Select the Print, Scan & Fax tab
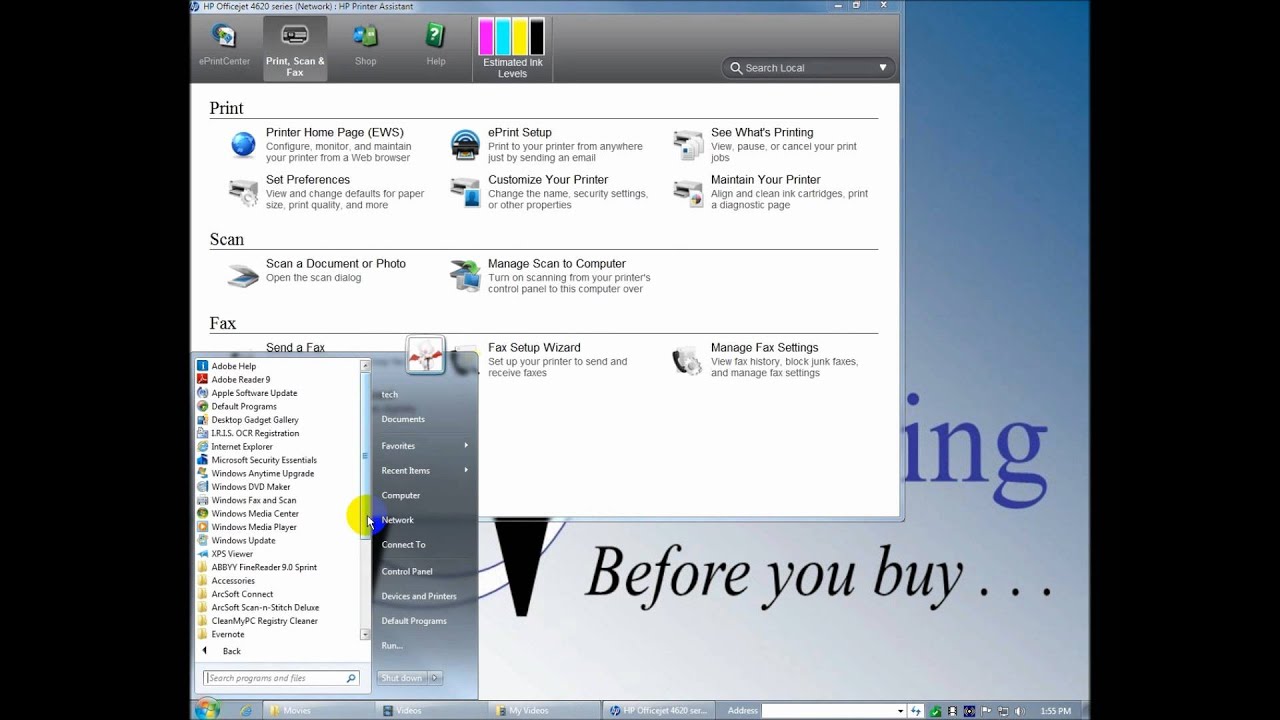This screenshot has height=720, width=1280. (x=295, y=49)
